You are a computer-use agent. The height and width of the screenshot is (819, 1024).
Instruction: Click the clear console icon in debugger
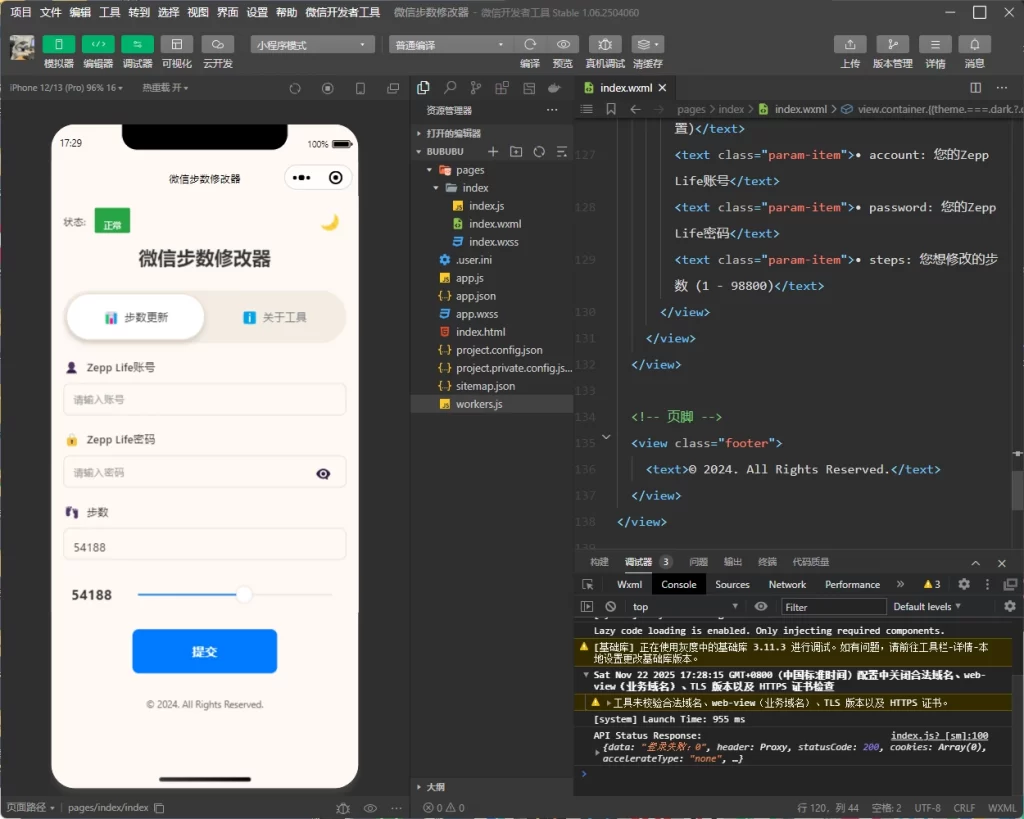point(608,606)
